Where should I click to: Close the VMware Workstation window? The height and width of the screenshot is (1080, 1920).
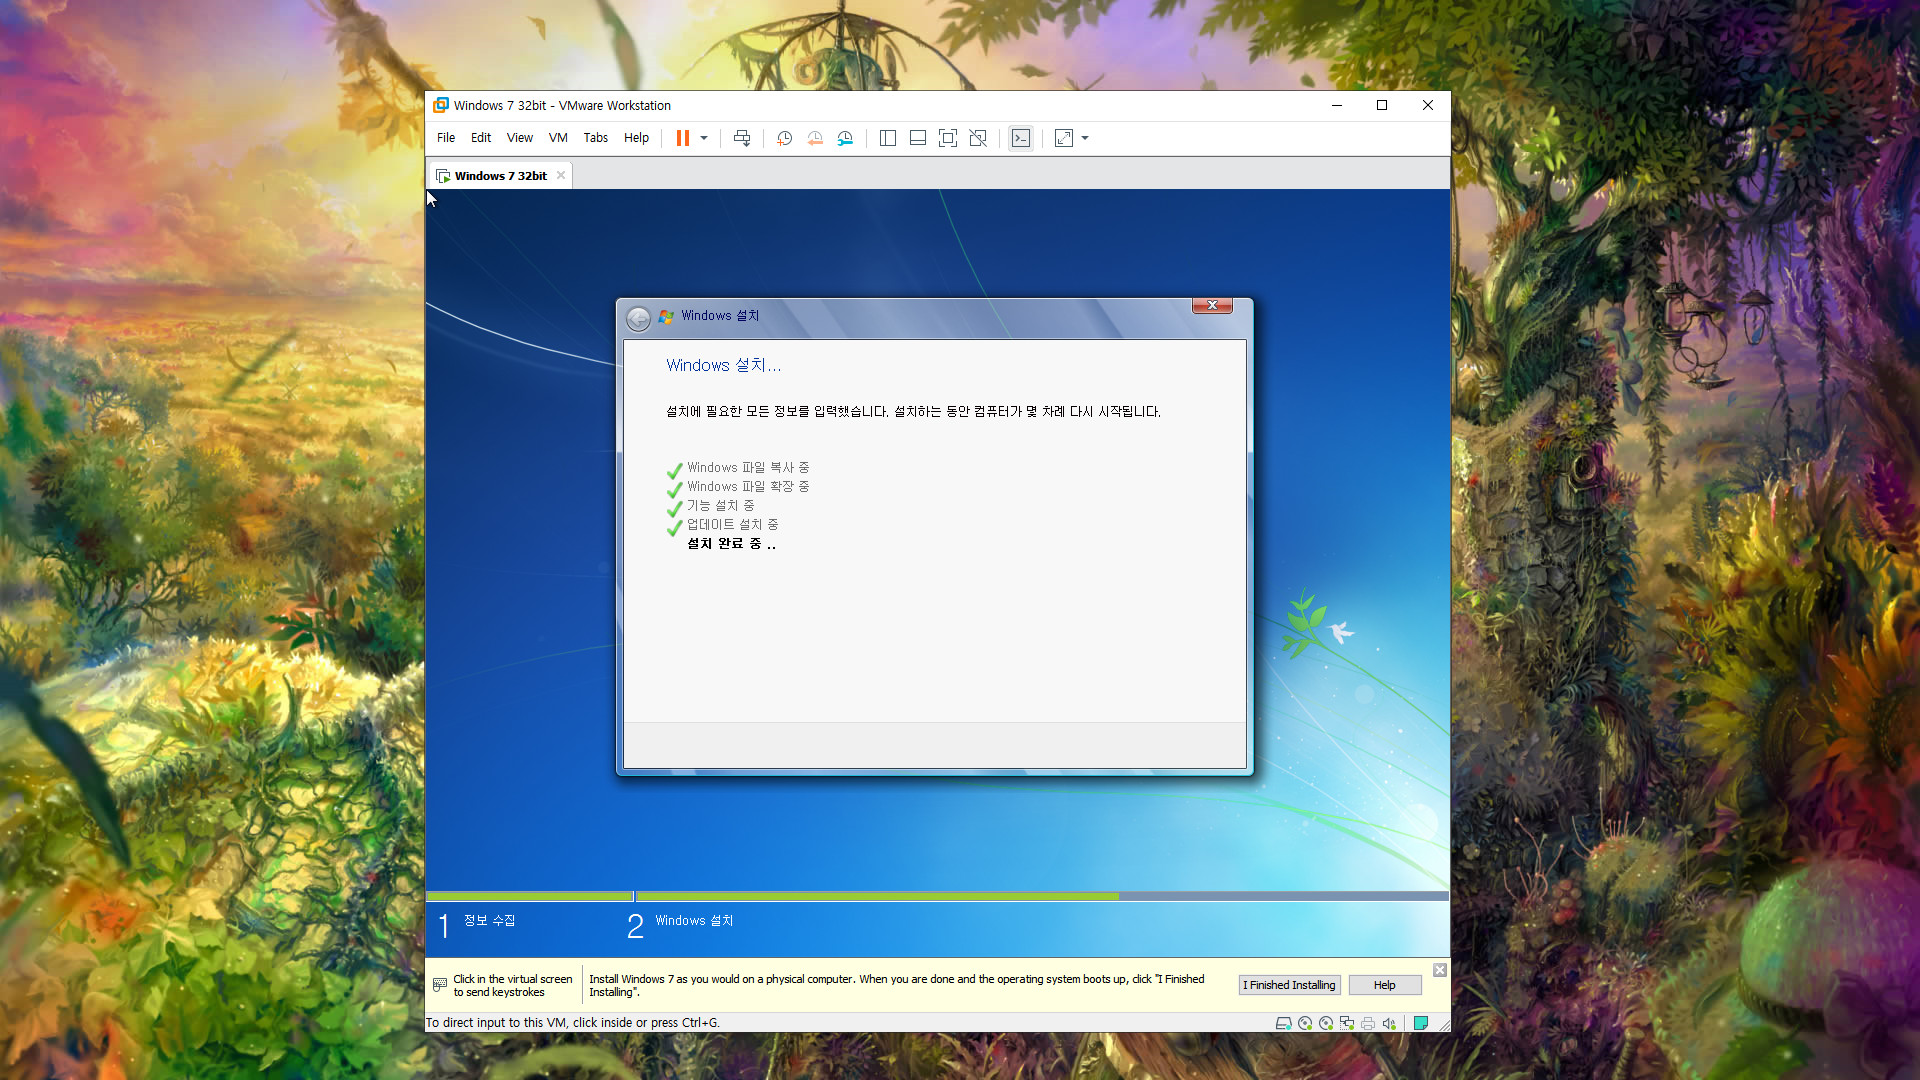click(1428, 105)
